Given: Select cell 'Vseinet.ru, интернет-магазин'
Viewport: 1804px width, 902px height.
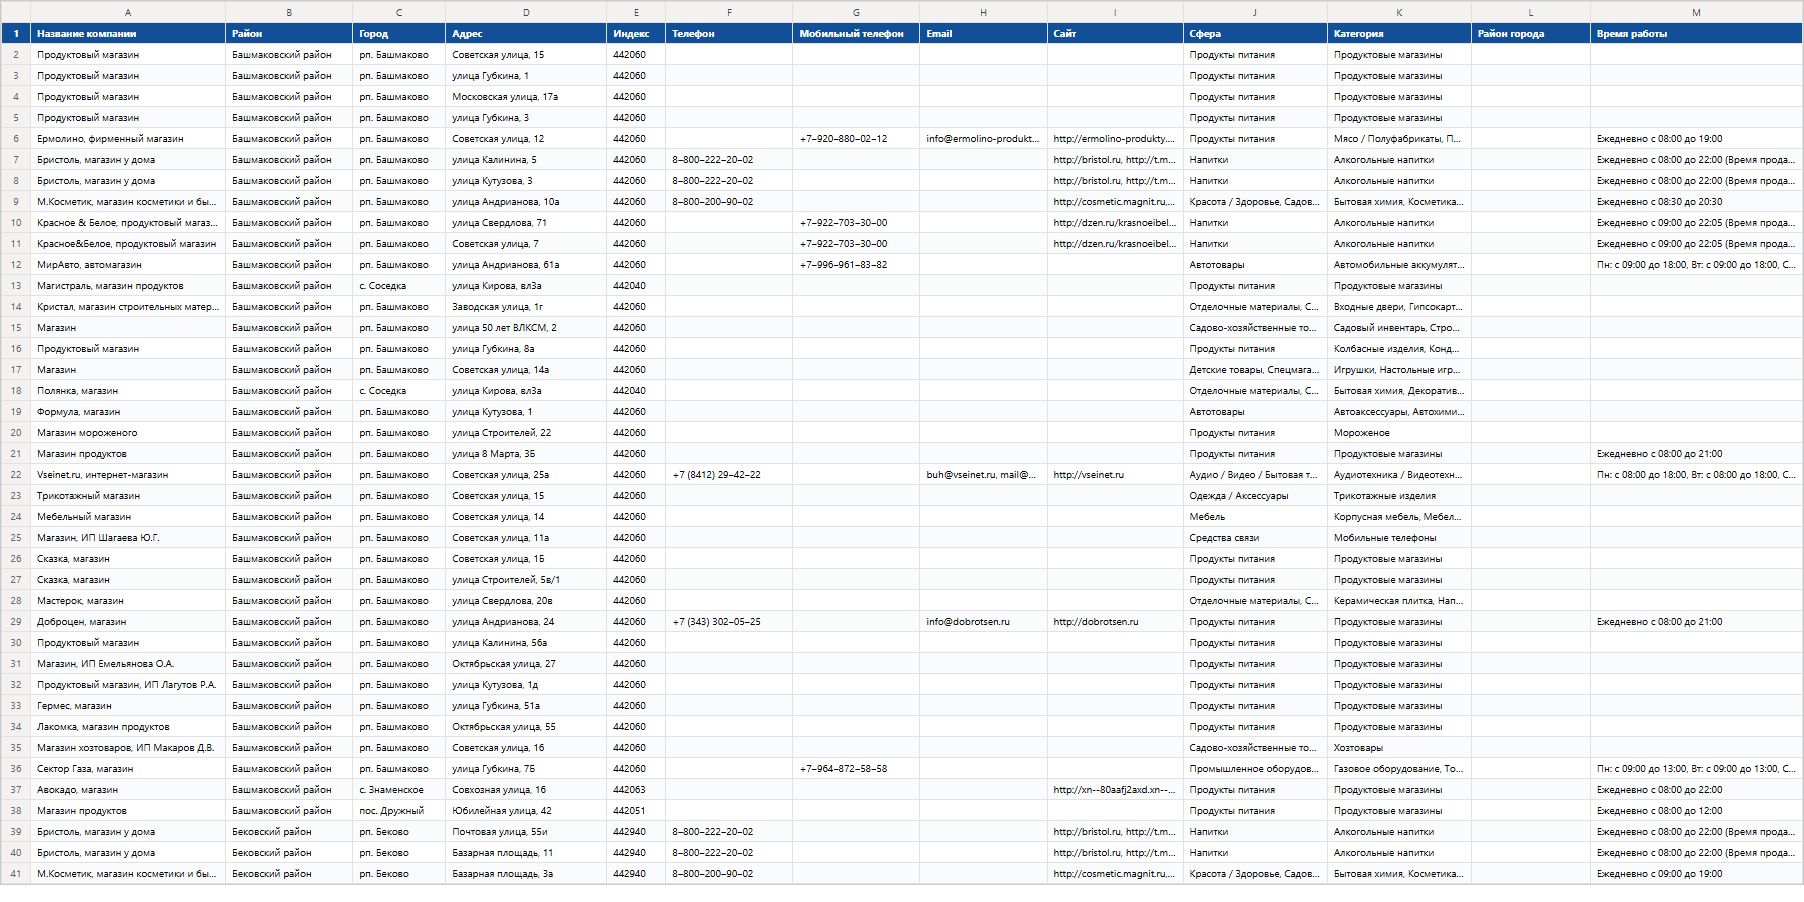Looking at the screenshot, I should pos(128,475).
